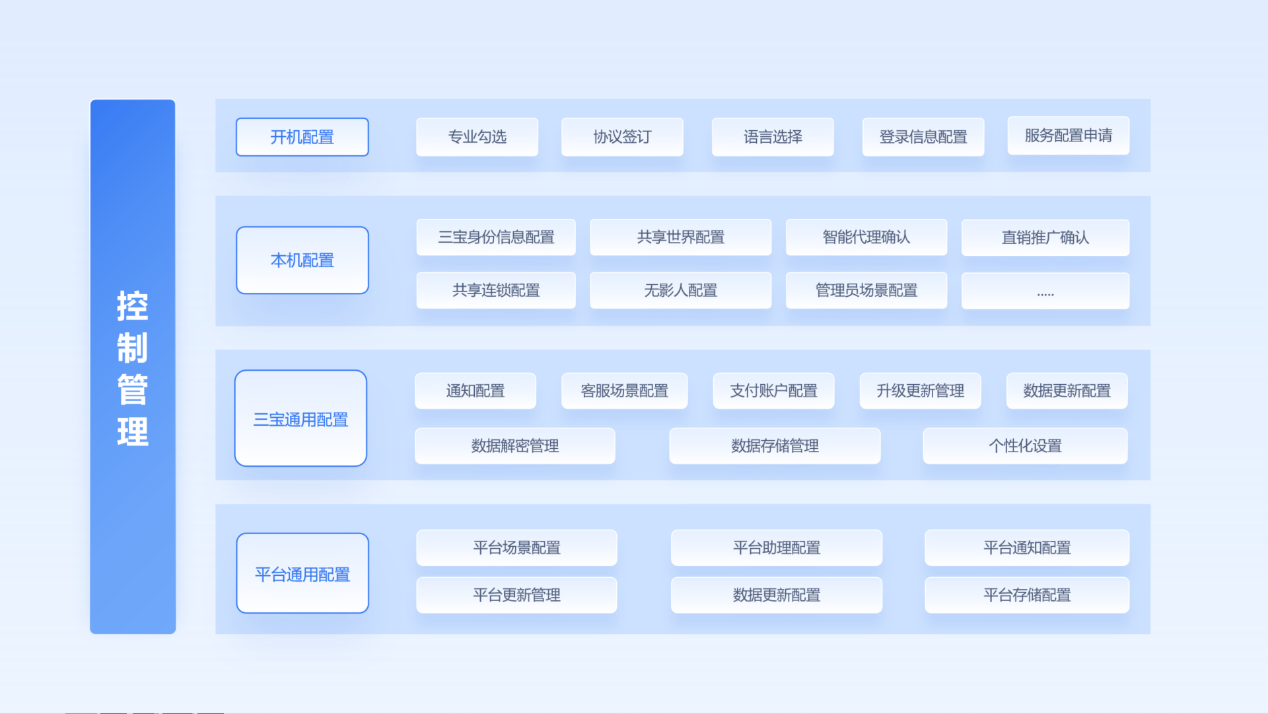Click the 平台存储配置 button

tap(1027, 595)
